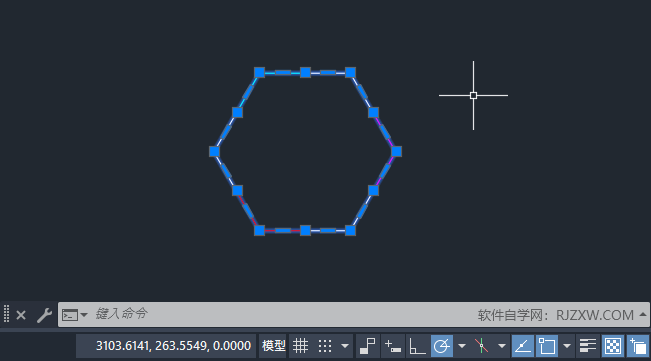Screen dimensions: 651x361
Task: Select the upper-right edge midpoint grip
Action: [x=373, y=112]
